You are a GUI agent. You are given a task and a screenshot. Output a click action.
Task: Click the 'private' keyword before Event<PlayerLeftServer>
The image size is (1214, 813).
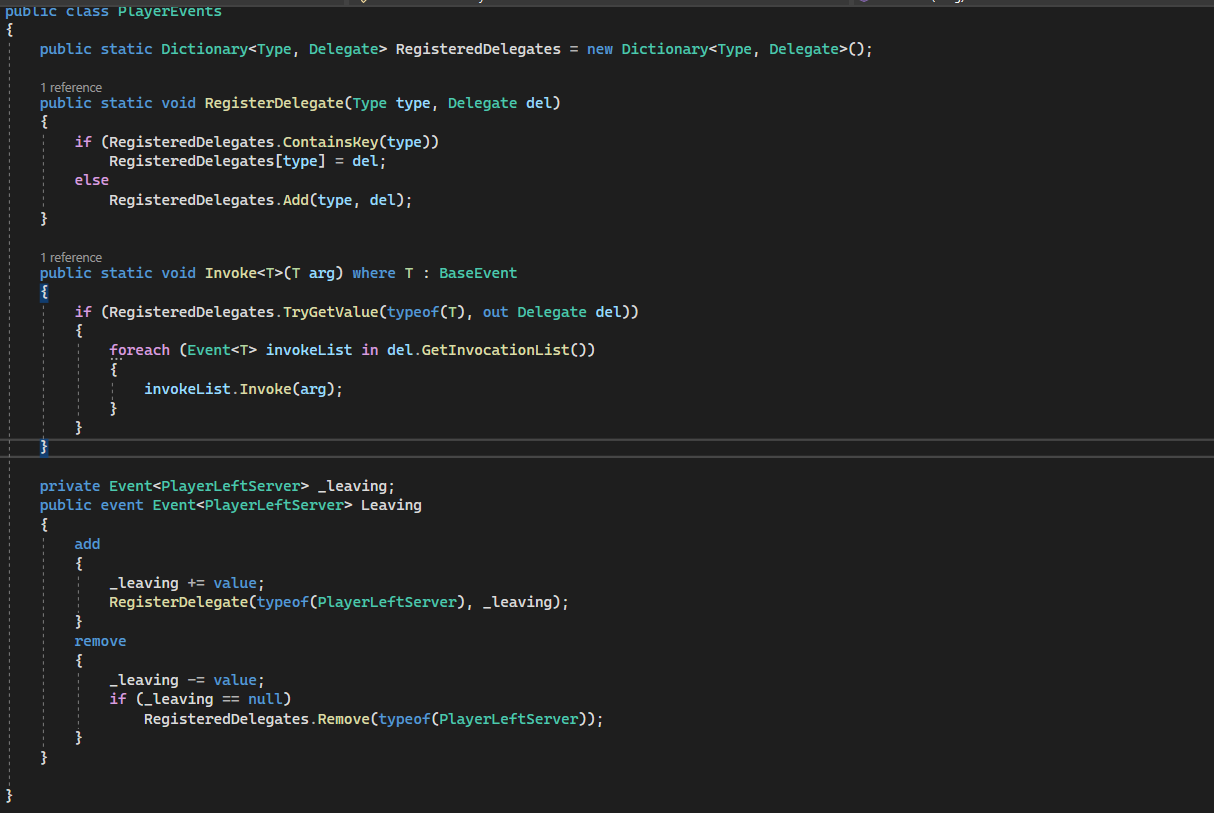70,486
